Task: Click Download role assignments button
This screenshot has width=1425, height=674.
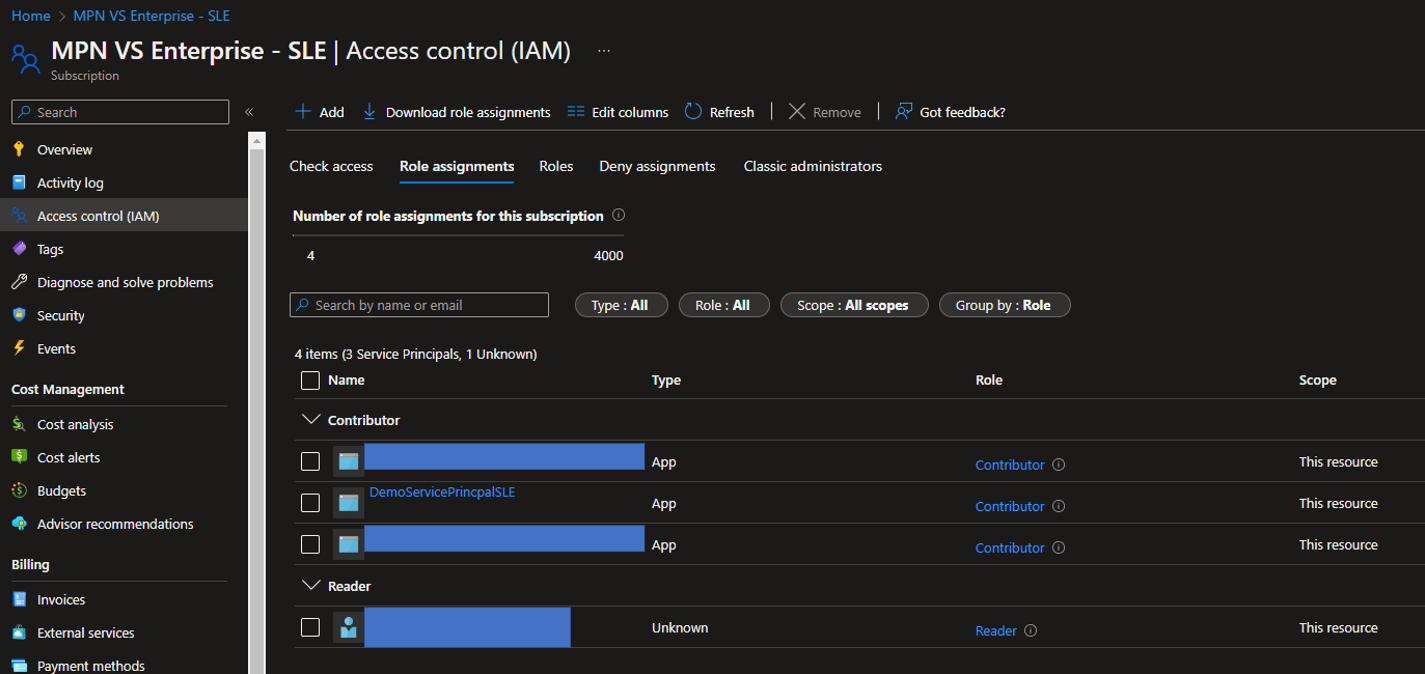Action: [456, 112]
